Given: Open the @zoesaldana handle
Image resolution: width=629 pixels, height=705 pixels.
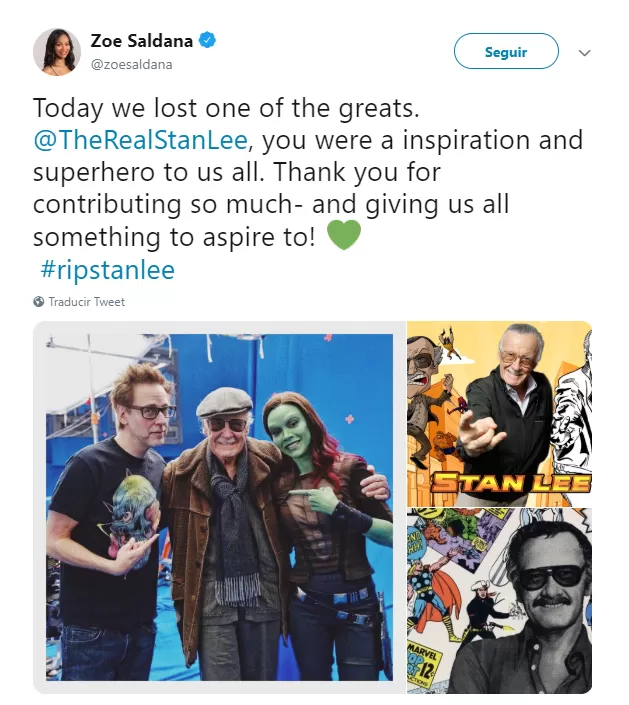Looking at the screenshot, I should click(131, 65).
